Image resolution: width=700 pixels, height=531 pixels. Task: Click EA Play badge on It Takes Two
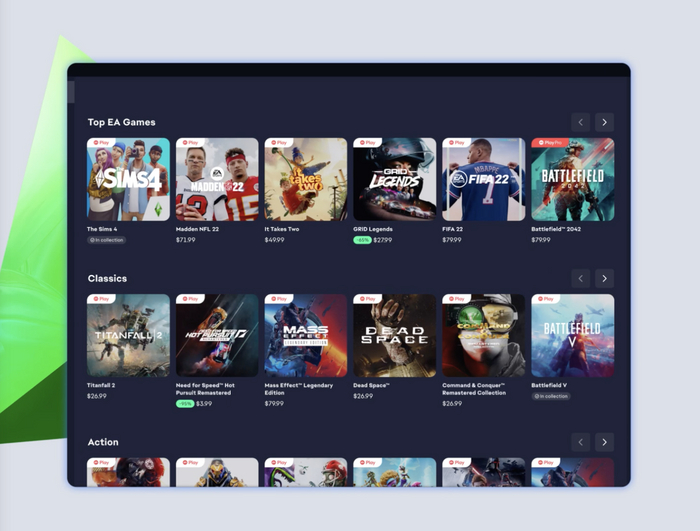click(x=279, y=142)
